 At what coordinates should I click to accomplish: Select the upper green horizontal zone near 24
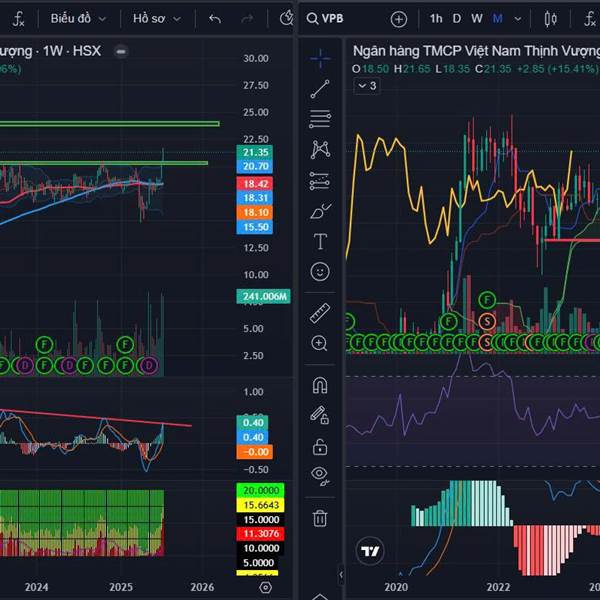point(110,124)
